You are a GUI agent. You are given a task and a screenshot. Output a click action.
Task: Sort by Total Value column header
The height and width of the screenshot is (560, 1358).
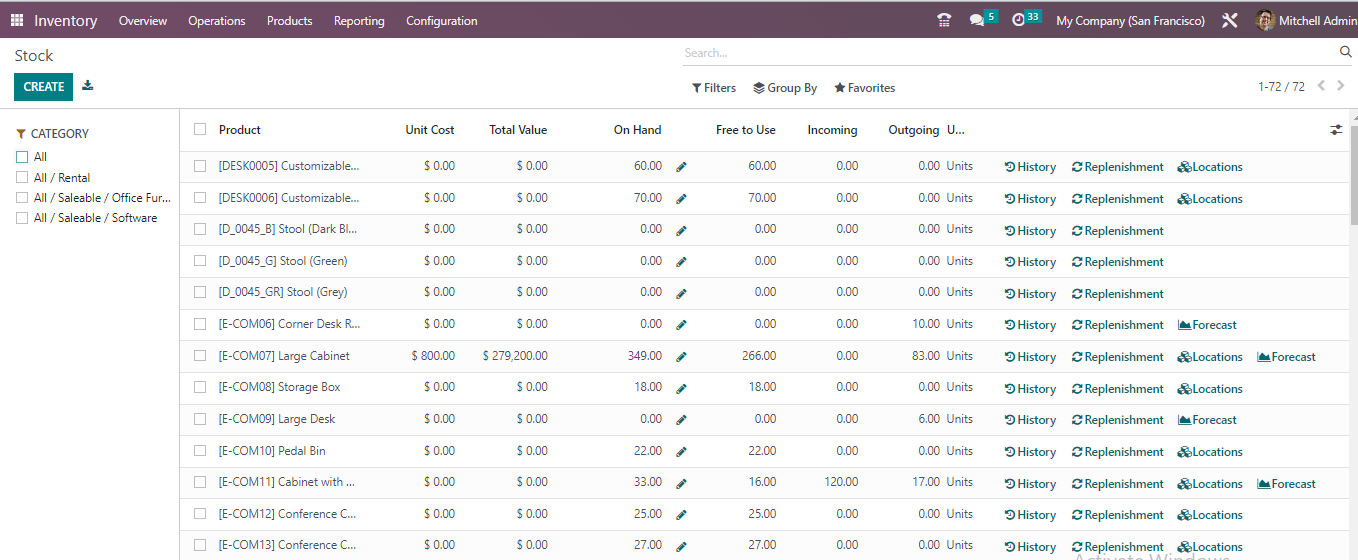[x=518, y=130]
